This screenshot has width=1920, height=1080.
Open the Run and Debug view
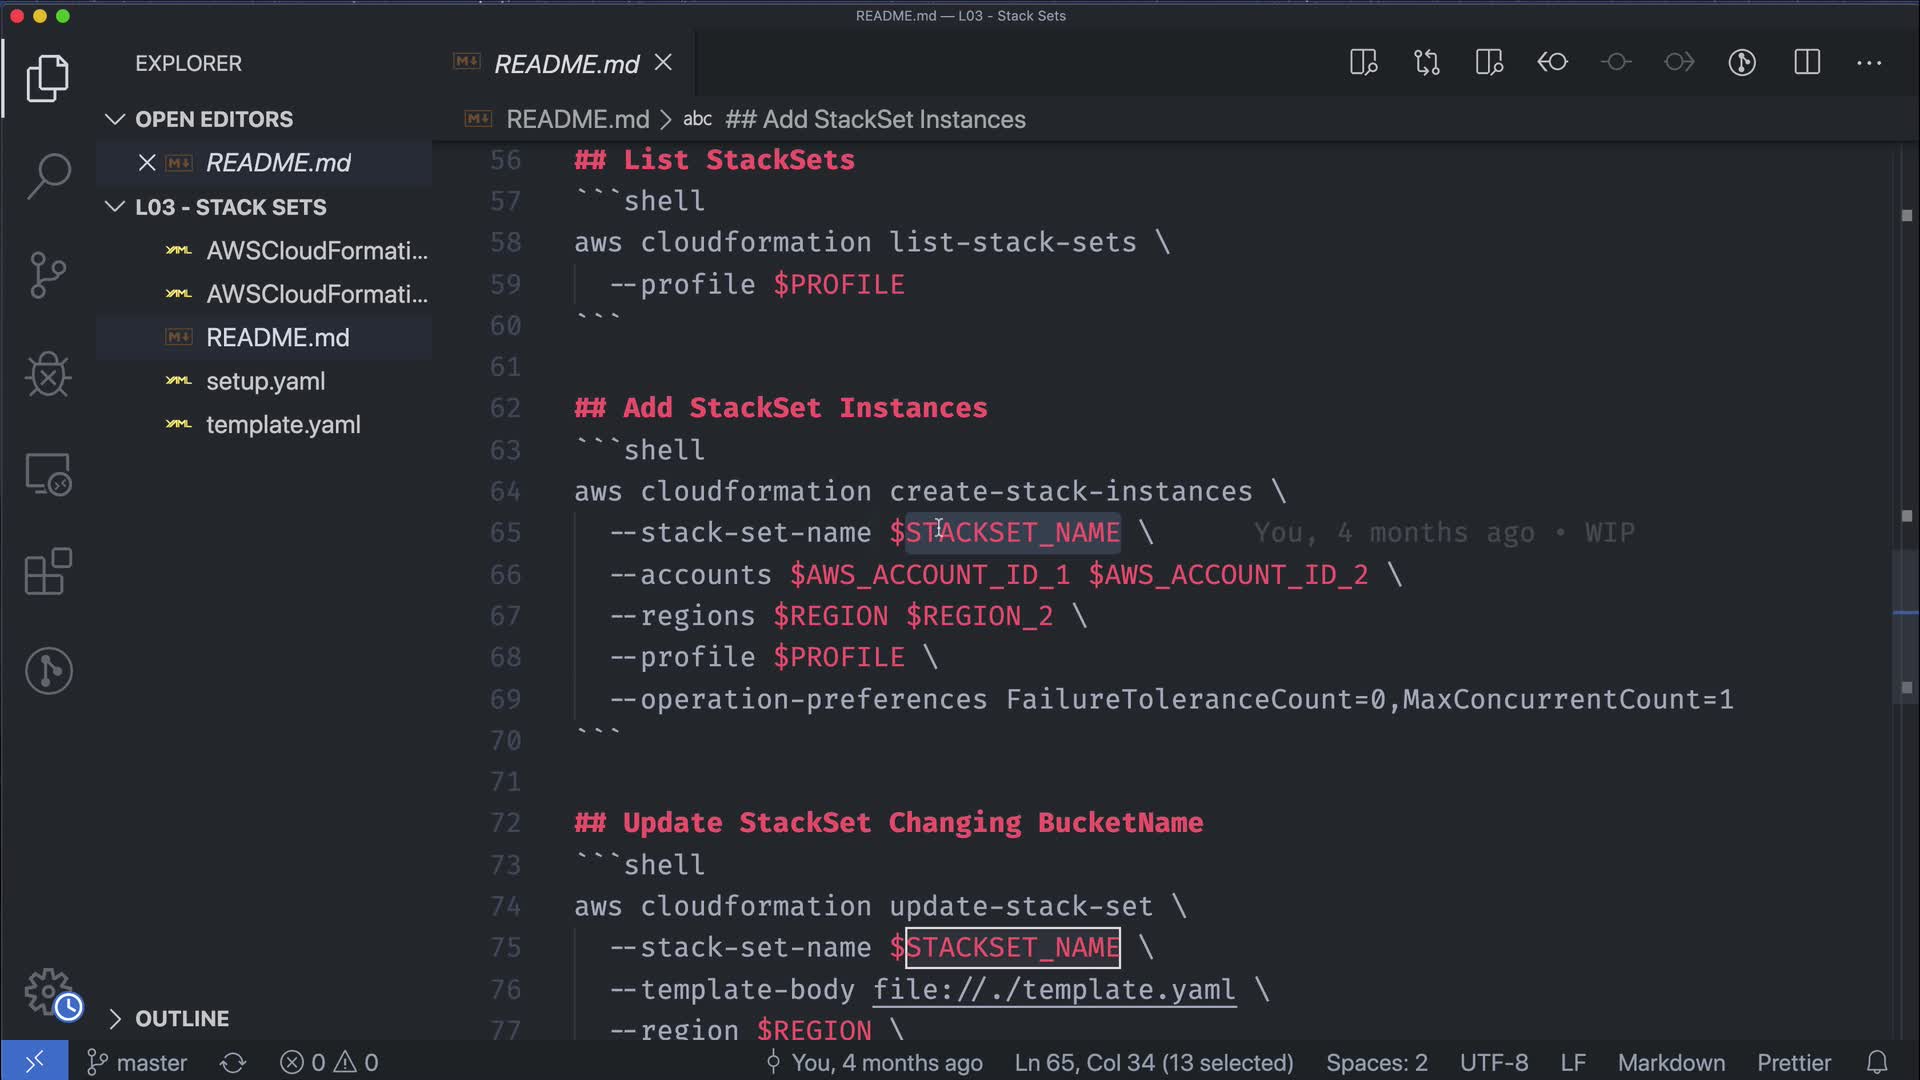[48, 375]
